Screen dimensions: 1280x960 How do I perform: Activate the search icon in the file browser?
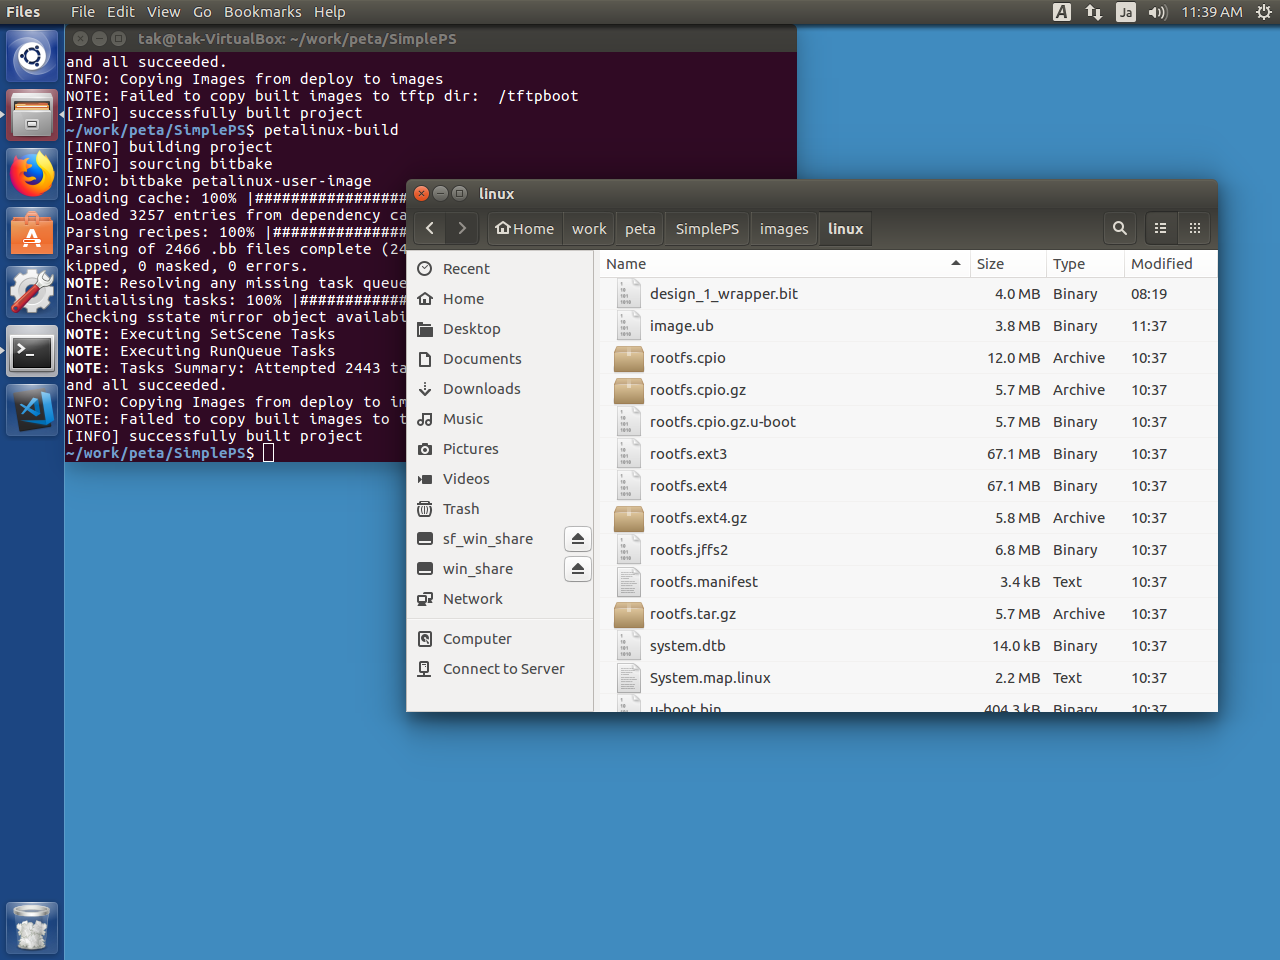coord(1119,228)
